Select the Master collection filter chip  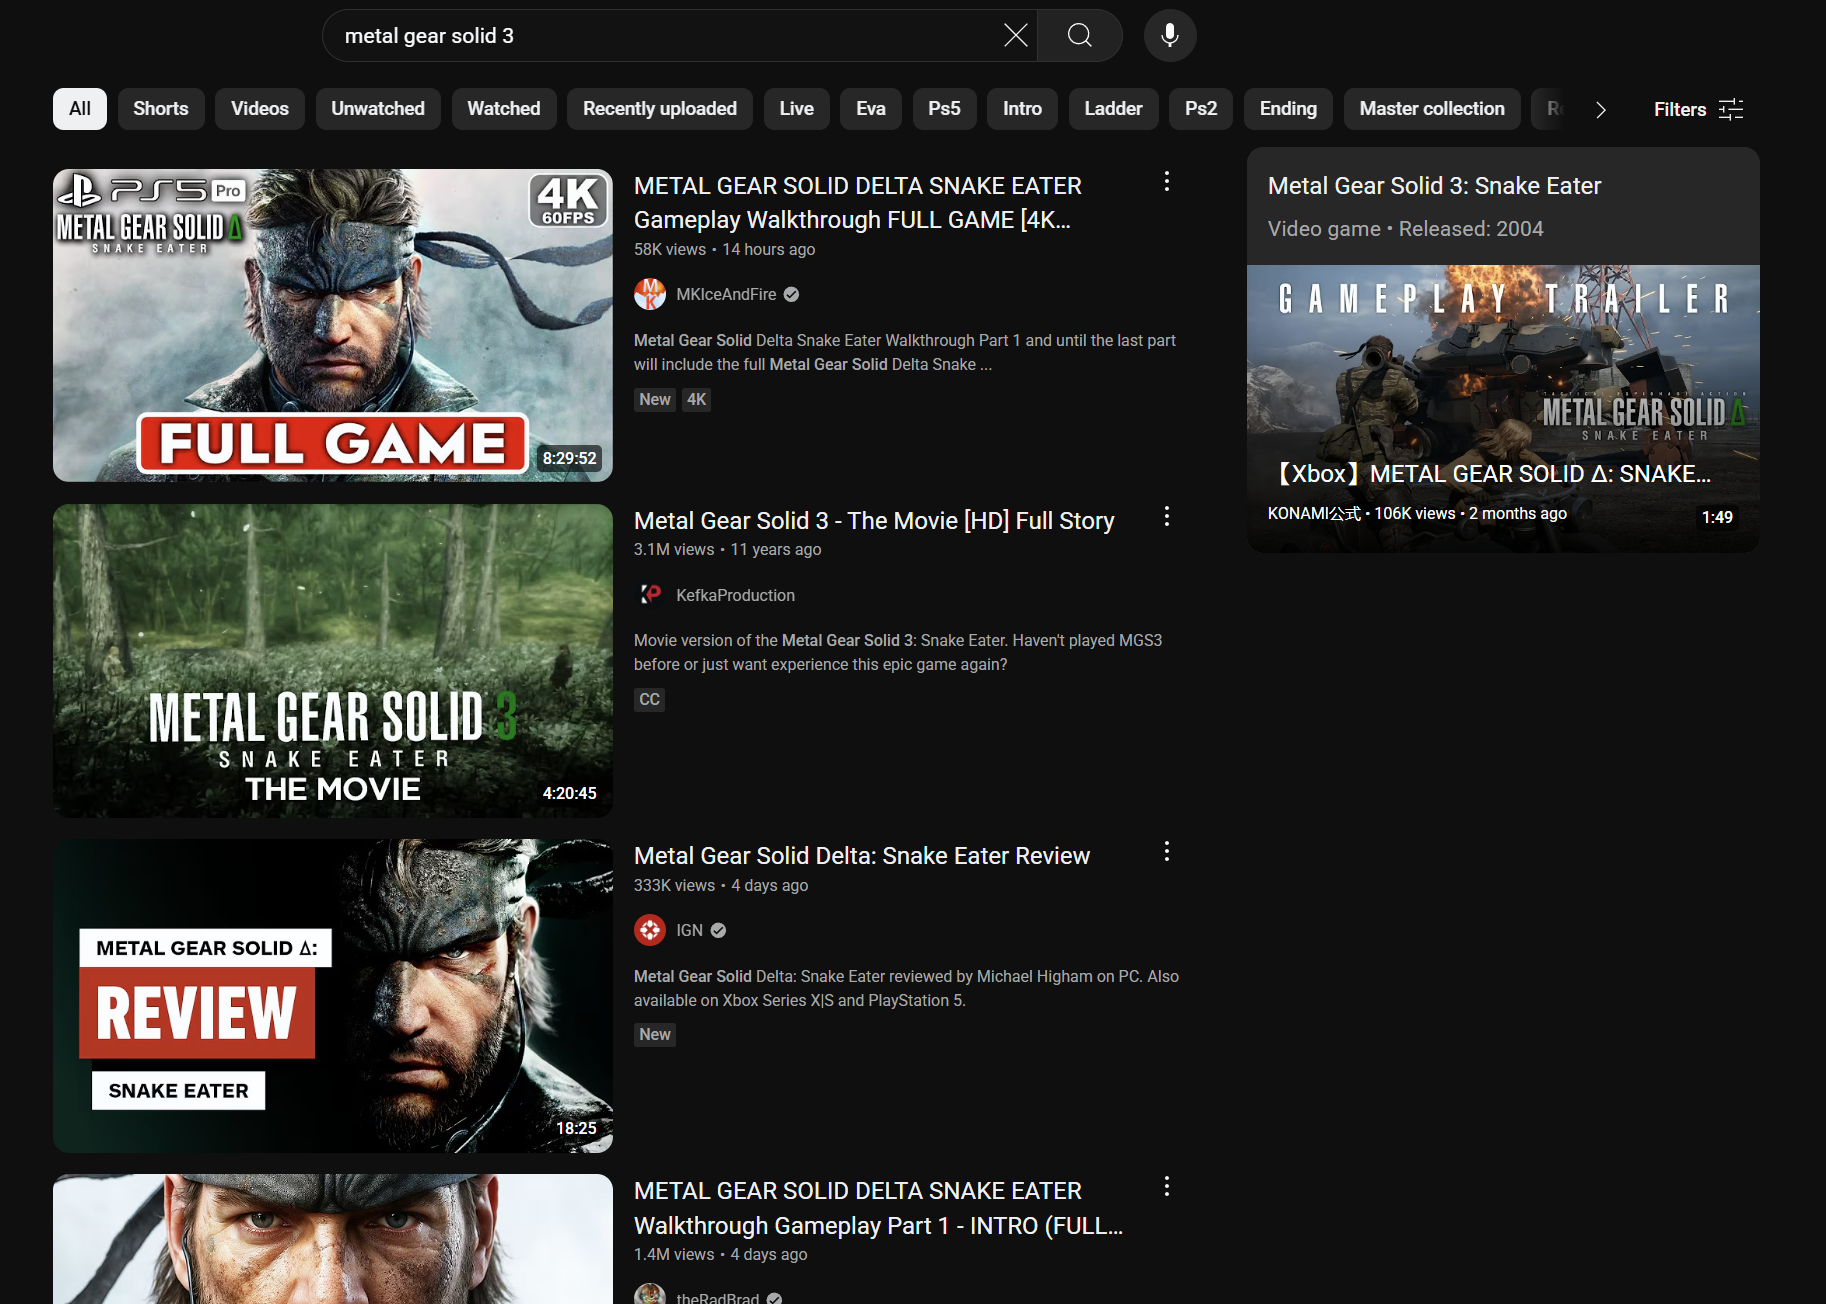[x=1432, y=109]
